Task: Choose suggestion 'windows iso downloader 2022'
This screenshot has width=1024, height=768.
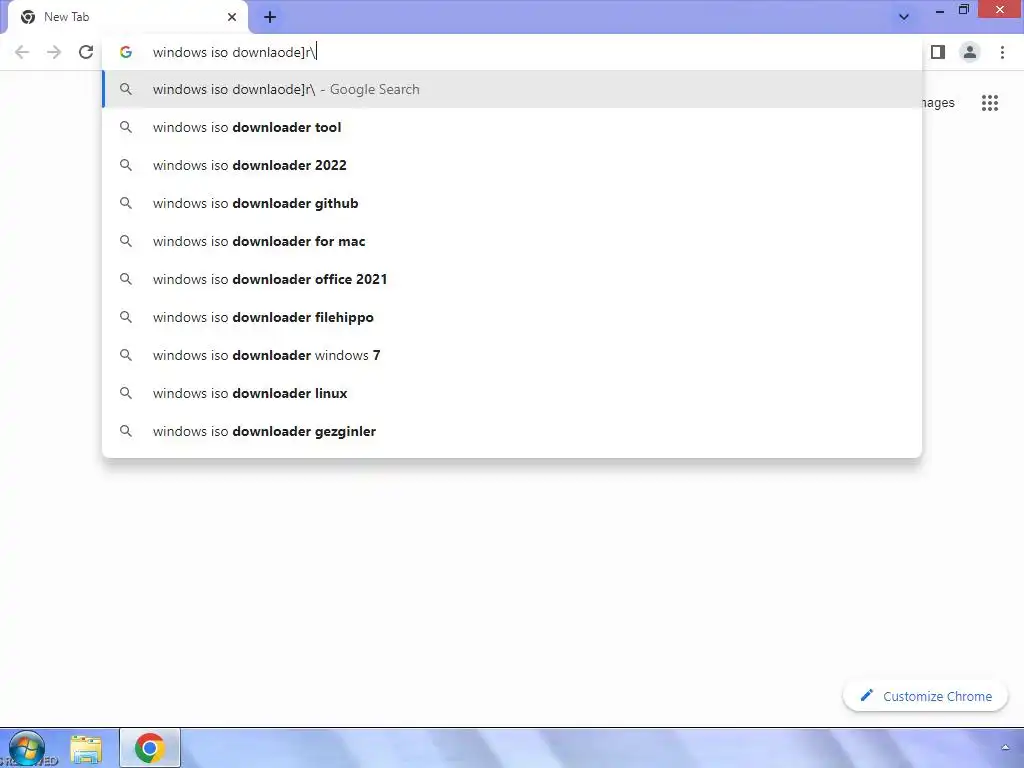Action: pyautogui.click(x=512, y=165)
